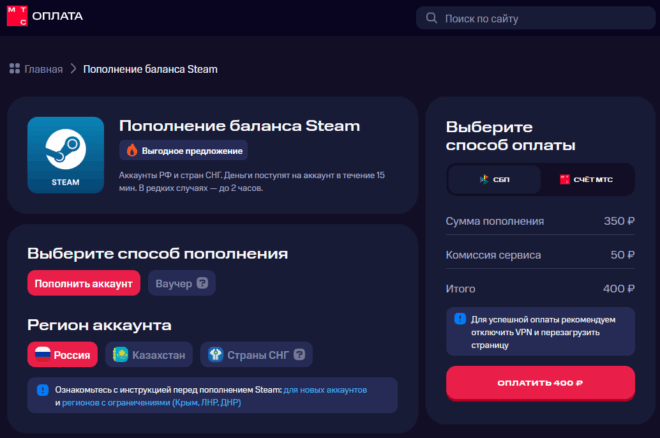Click the VPN recommendation notice text

tap(543, 332)
